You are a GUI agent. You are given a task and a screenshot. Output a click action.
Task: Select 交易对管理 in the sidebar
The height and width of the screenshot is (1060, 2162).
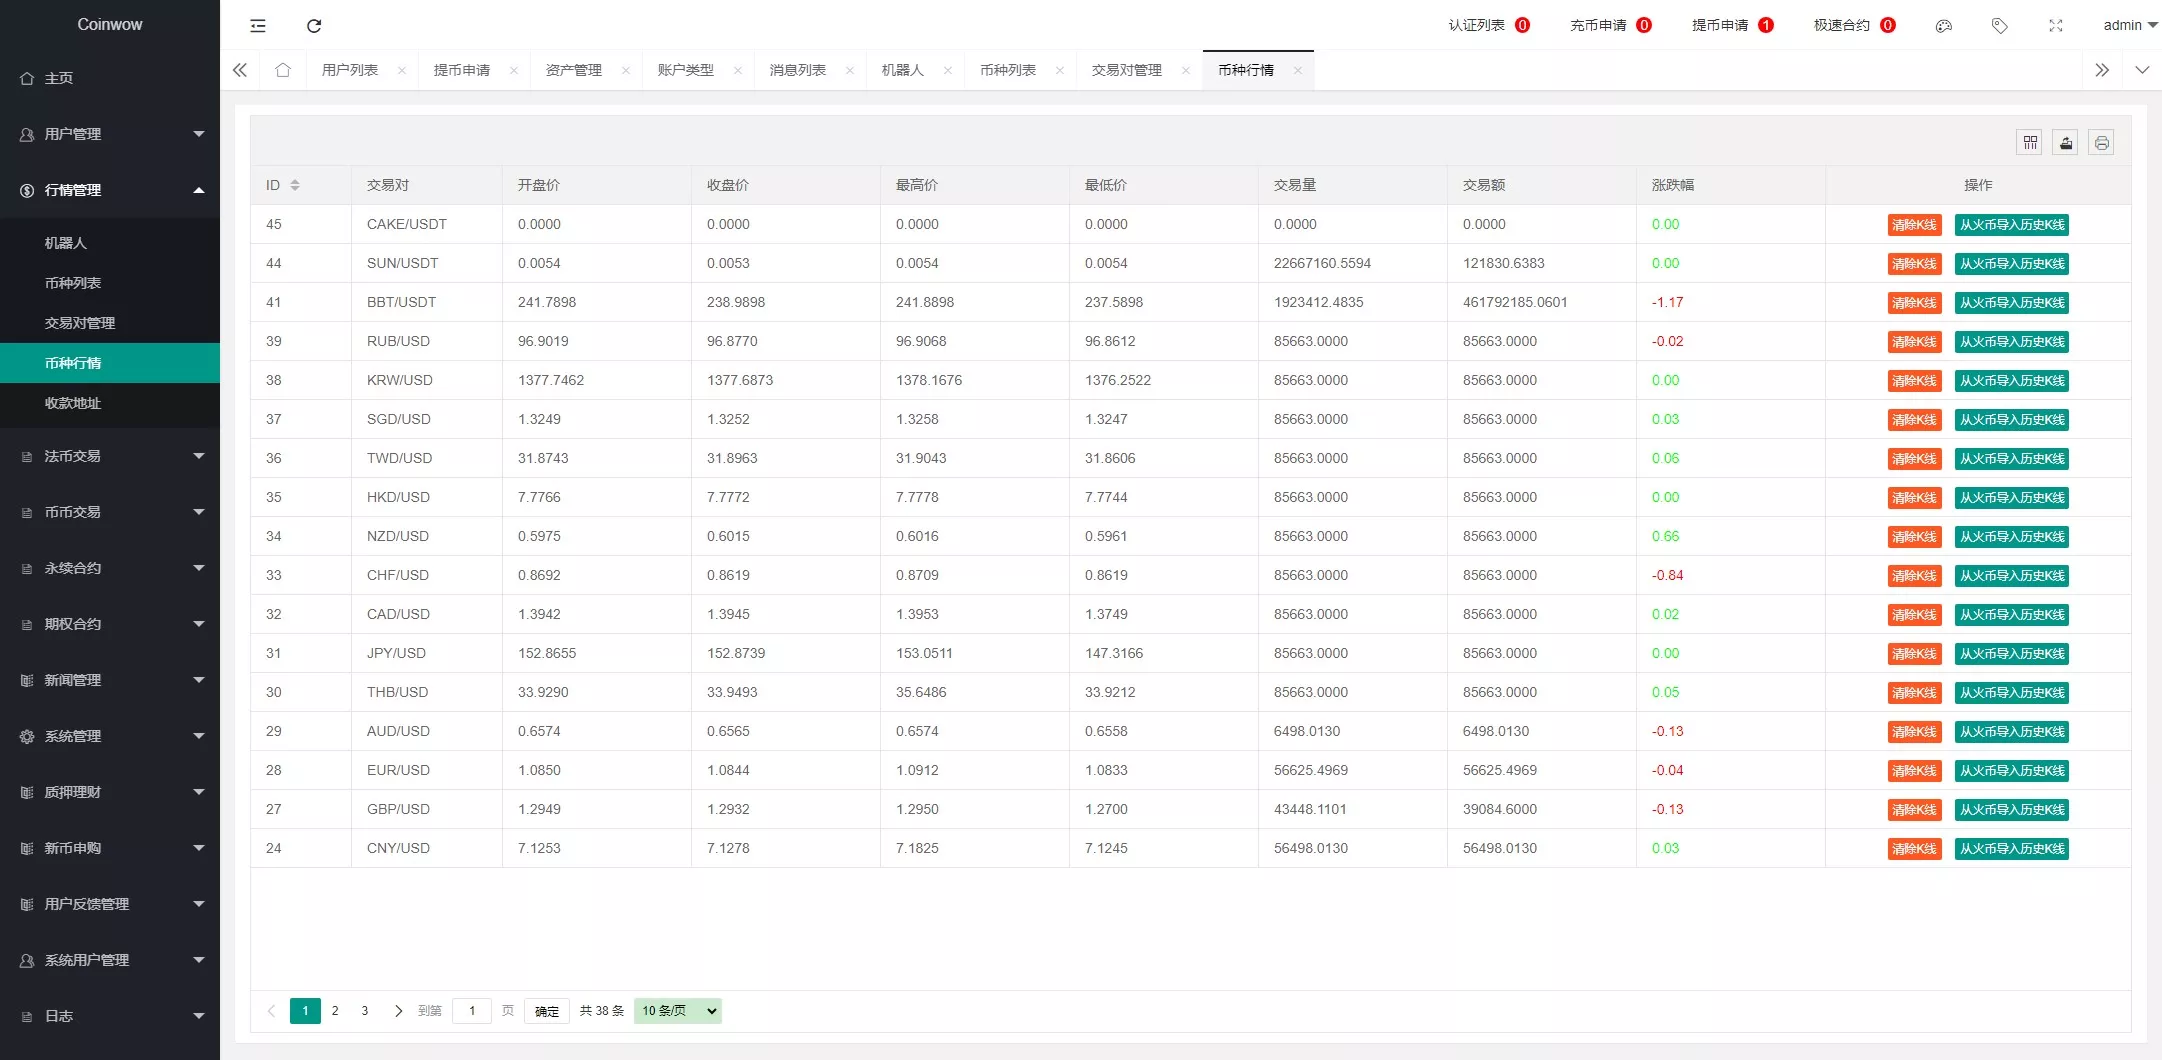pos(80,323)
